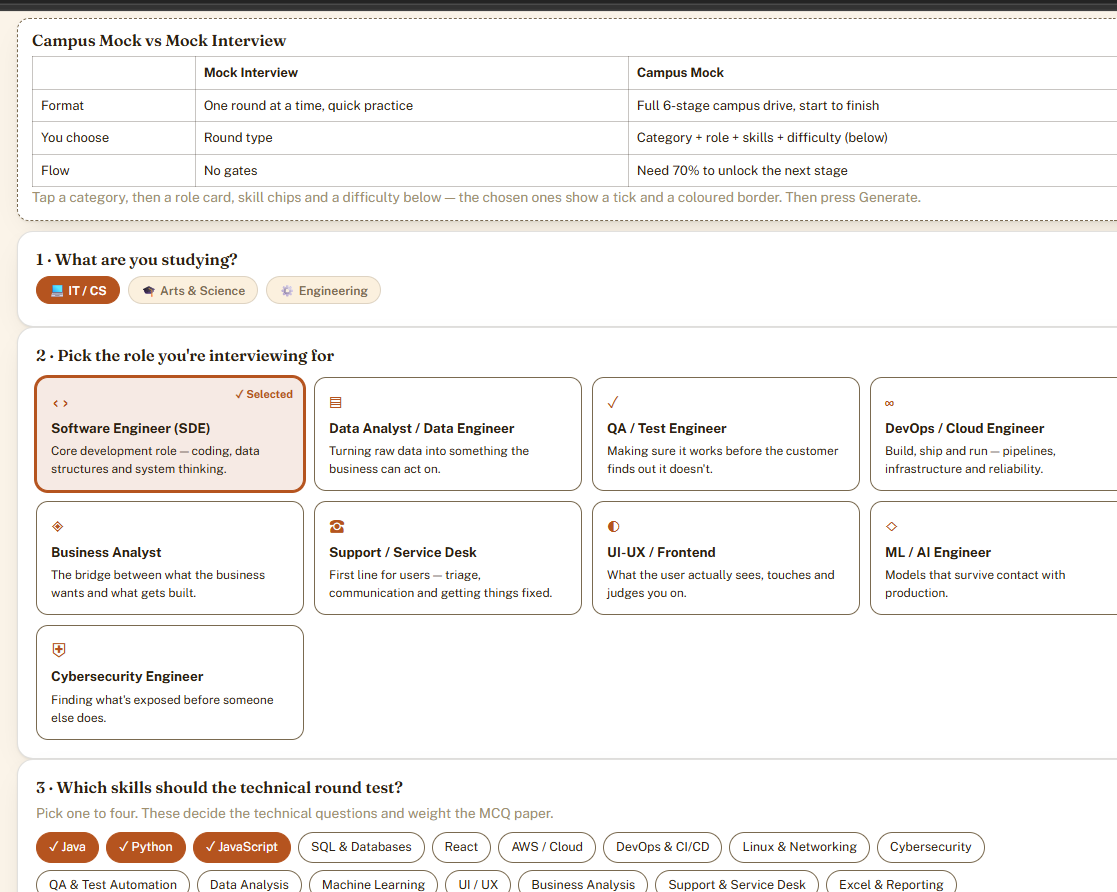Screen dimensions: 1117x892
Task: Click the laptop icon in IT / CS chip
Action: pyautogui.click(x=57, y=291)
